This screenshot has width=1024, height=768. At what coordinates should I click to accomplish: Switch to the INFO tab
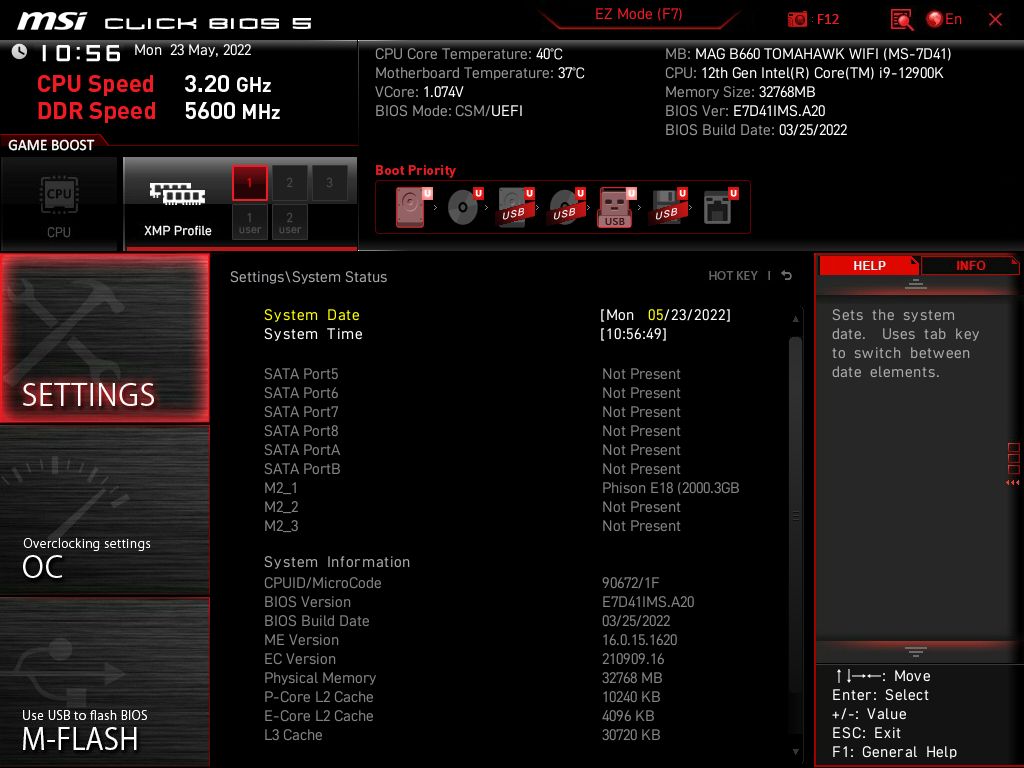click(970, 266)
